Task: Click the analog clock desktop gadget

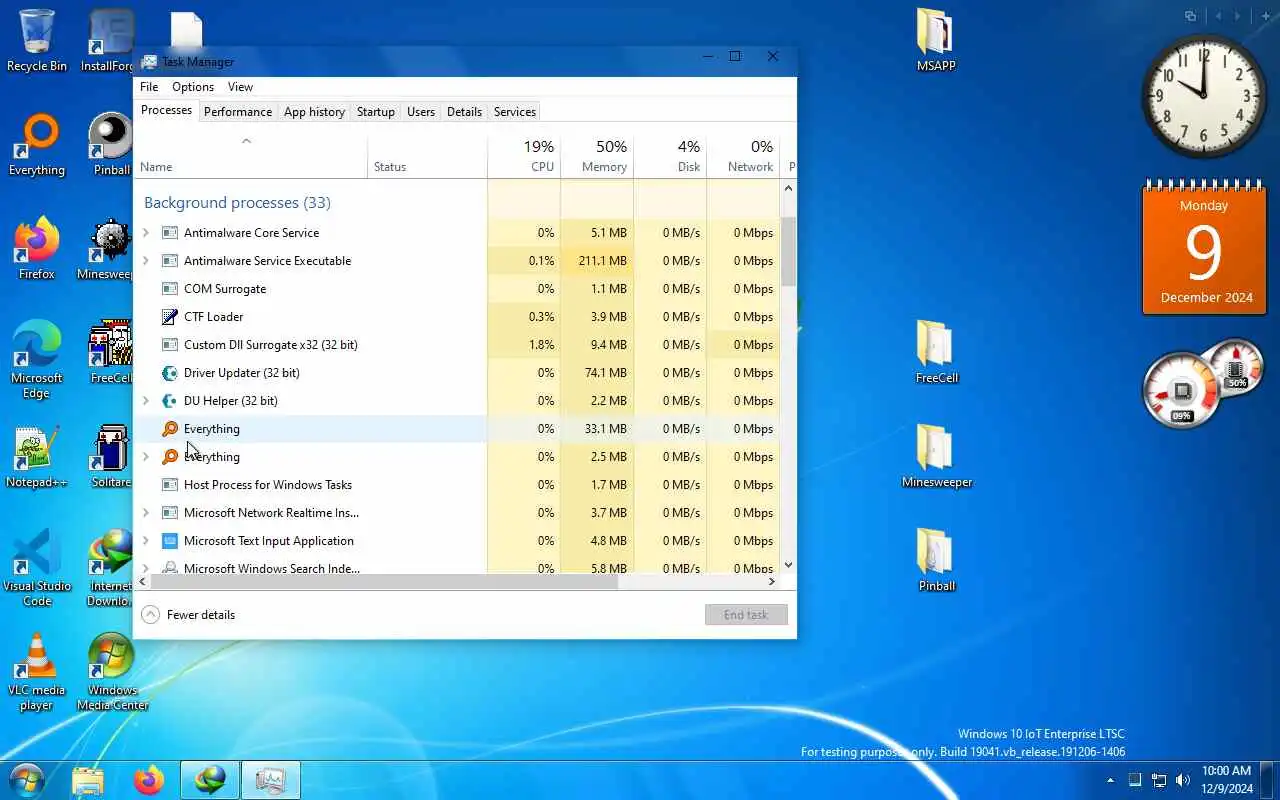Action: [x=1204, y=96]
